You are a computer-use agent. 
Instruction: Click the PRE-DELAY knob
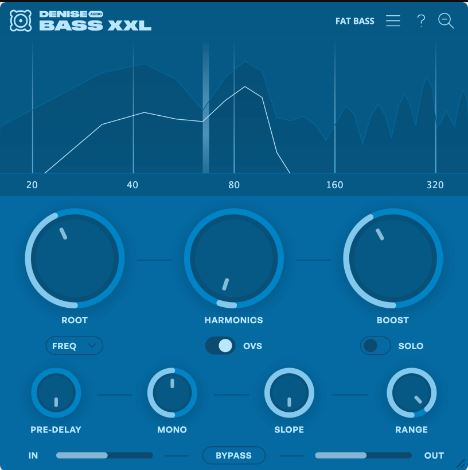(56, 393)
